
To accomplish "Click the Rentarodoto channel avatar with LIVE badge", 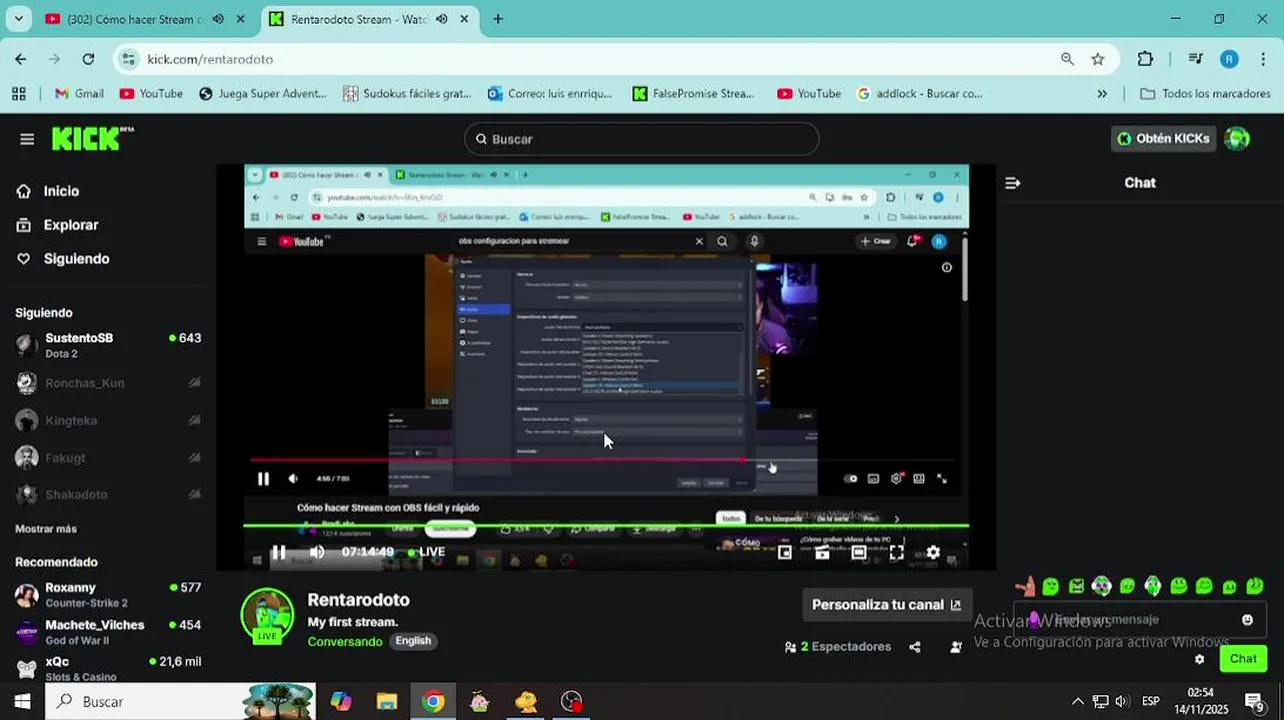I will pyautogui.click(x=267, y=613).
